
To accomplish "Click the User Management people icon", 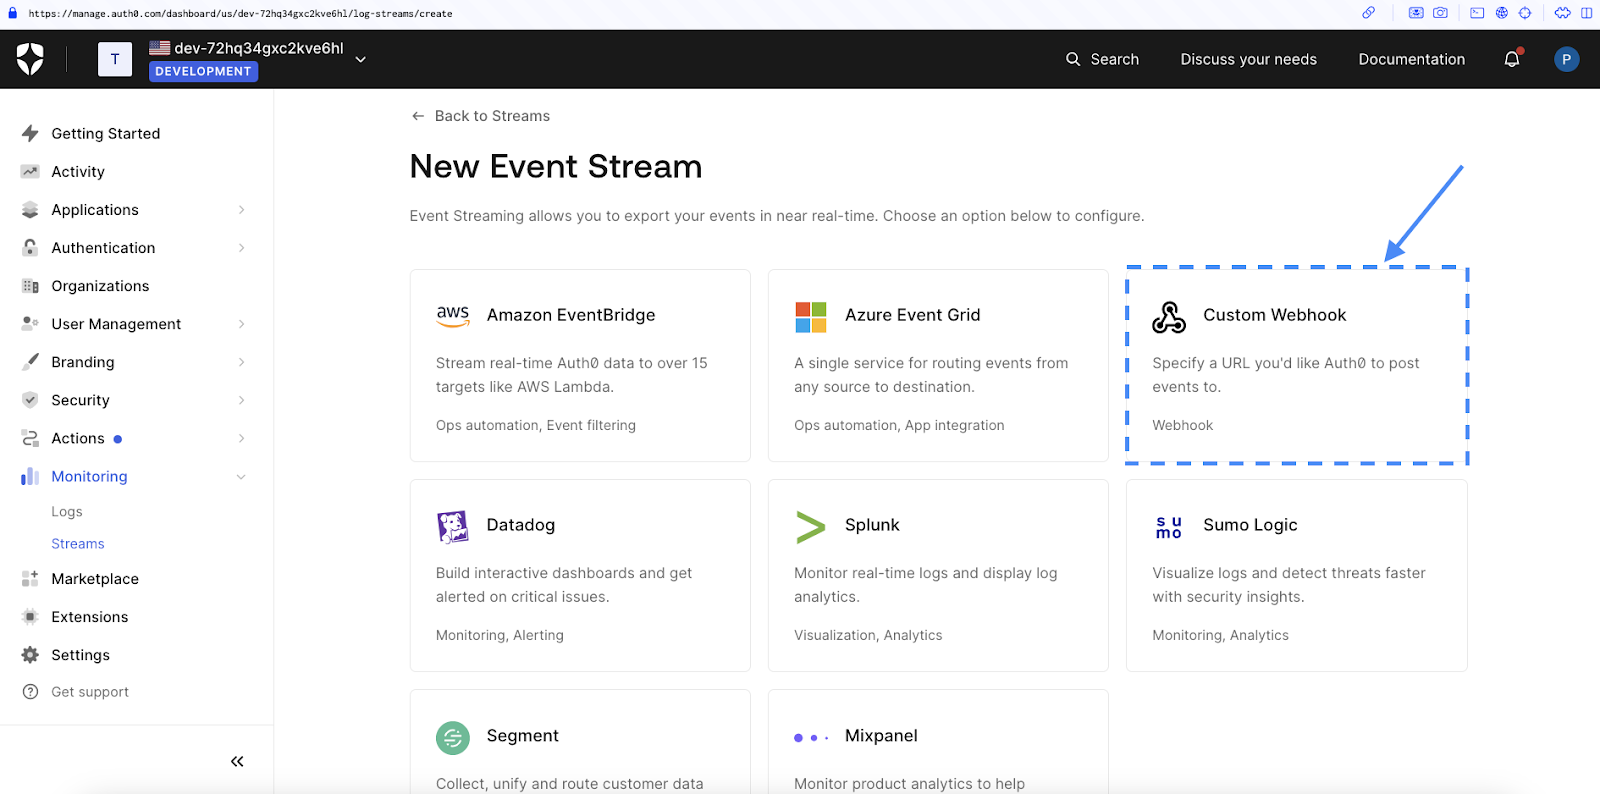I will point(30,324).
